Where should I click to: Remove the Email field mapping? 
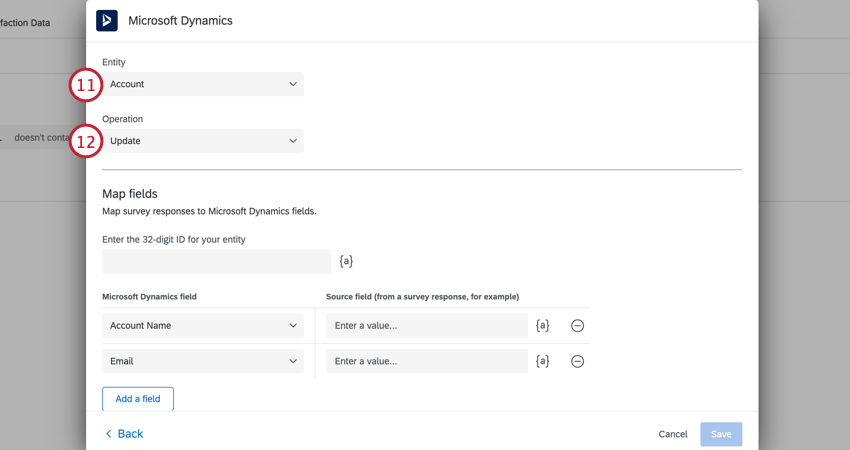(577, 362)
